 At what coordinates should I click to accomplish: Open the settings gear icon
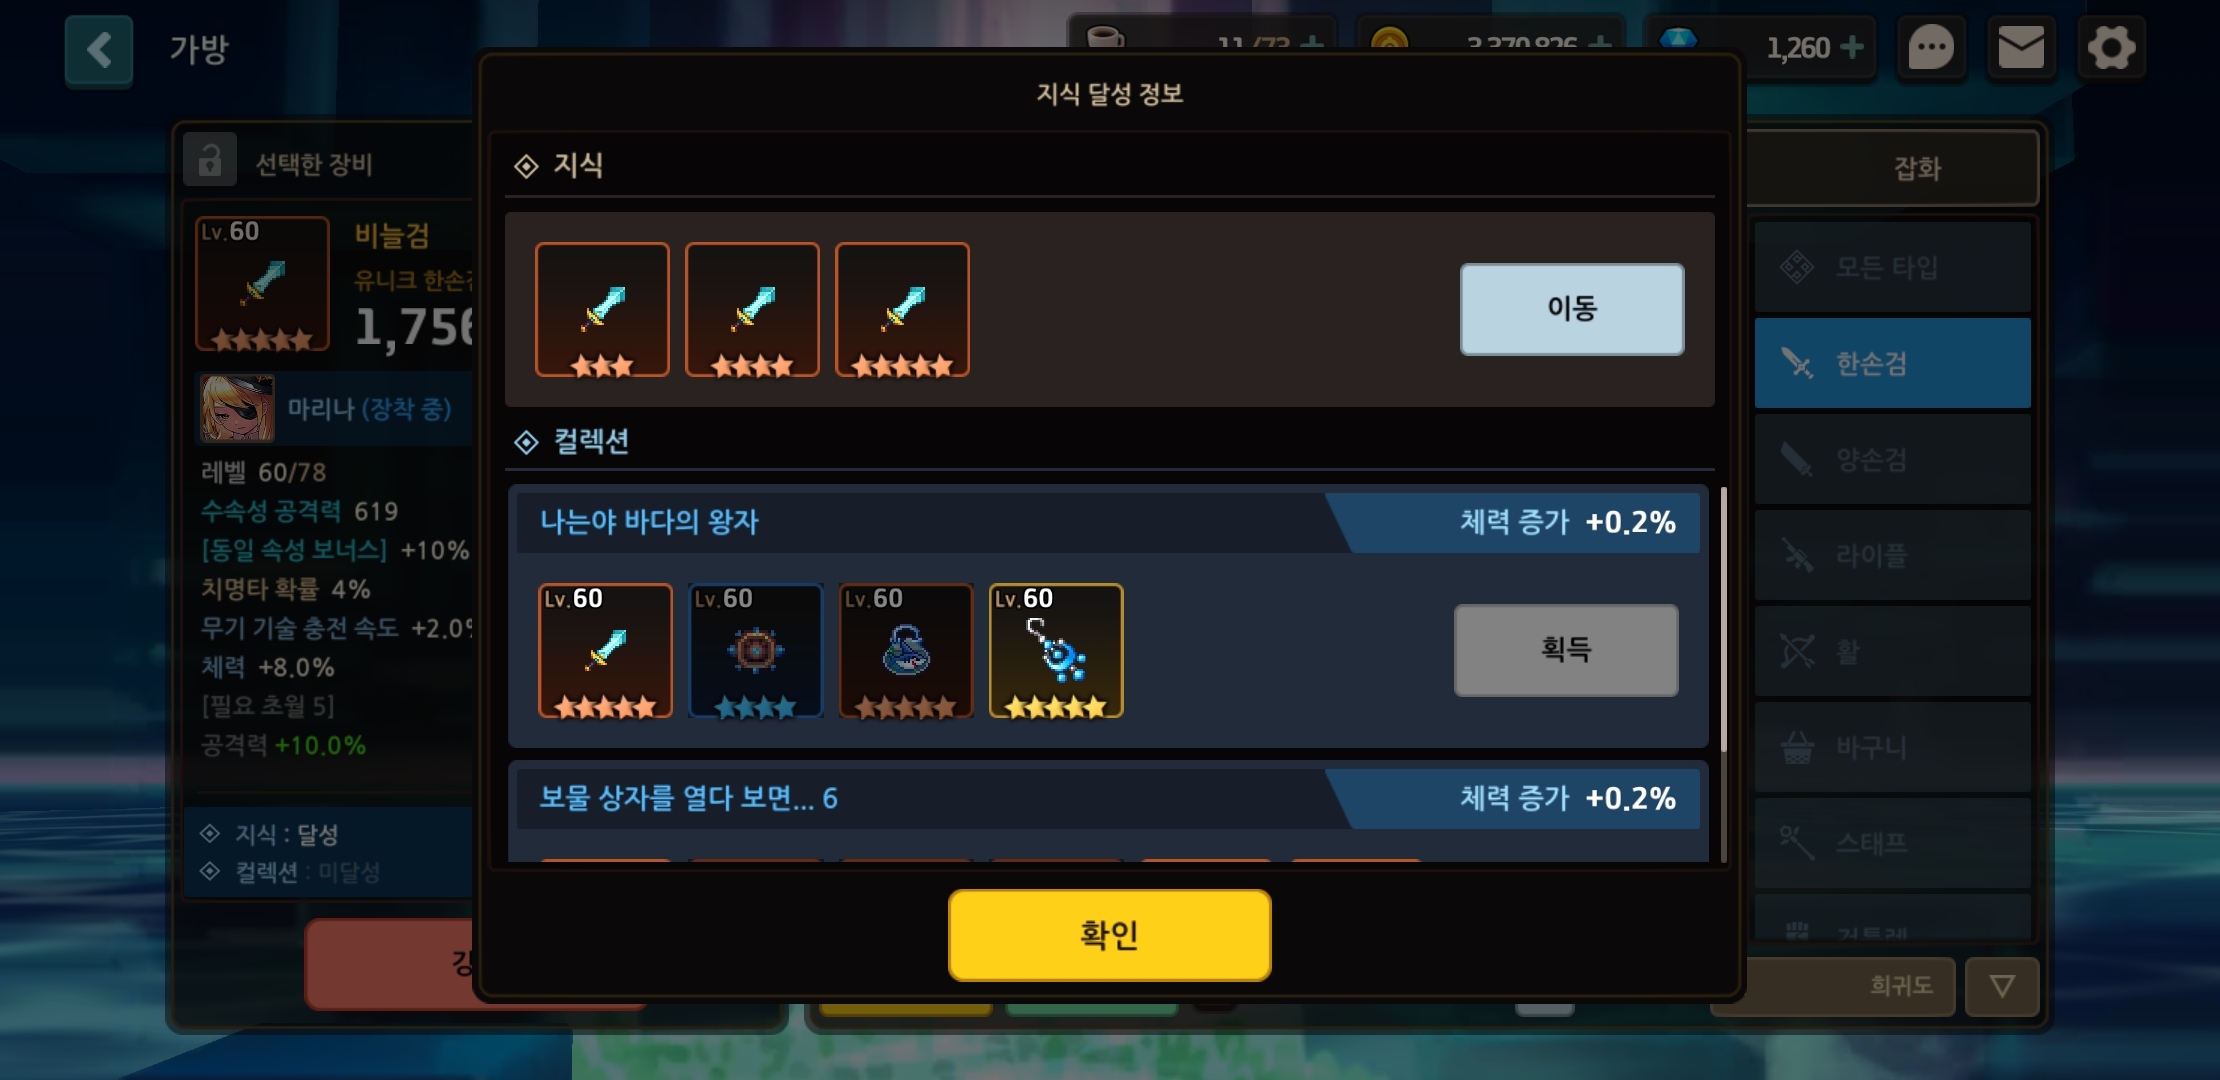(x=2111, y=48)
